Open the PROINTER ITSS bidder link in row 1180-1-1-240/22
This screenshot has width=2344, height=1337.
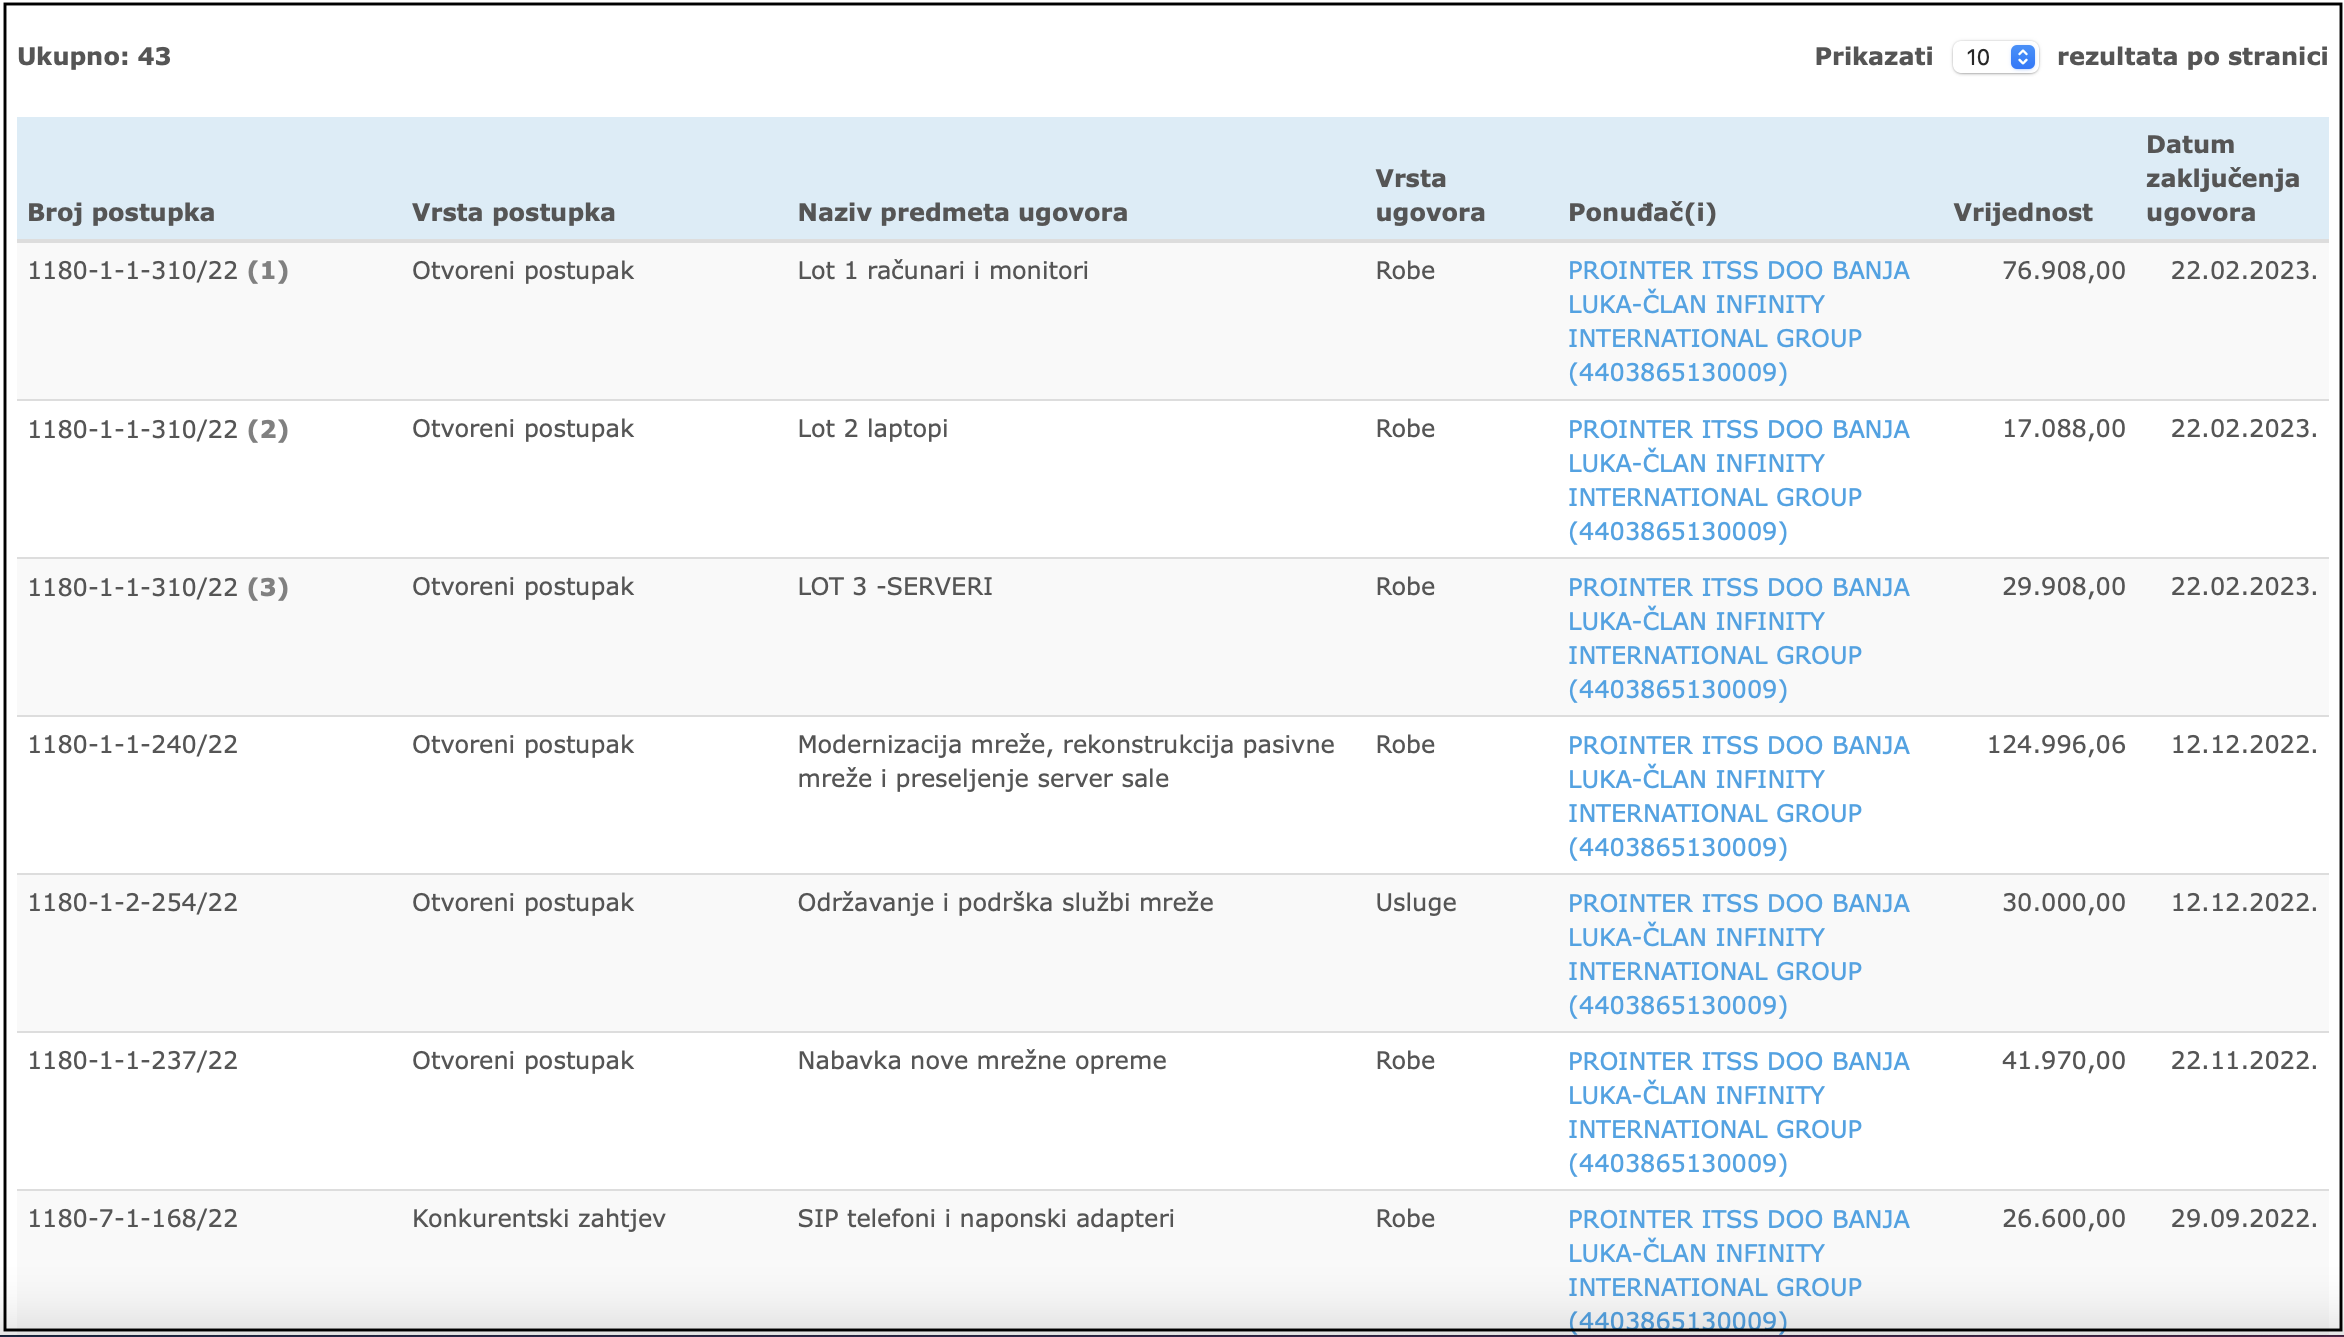[x=1738, y=796]
